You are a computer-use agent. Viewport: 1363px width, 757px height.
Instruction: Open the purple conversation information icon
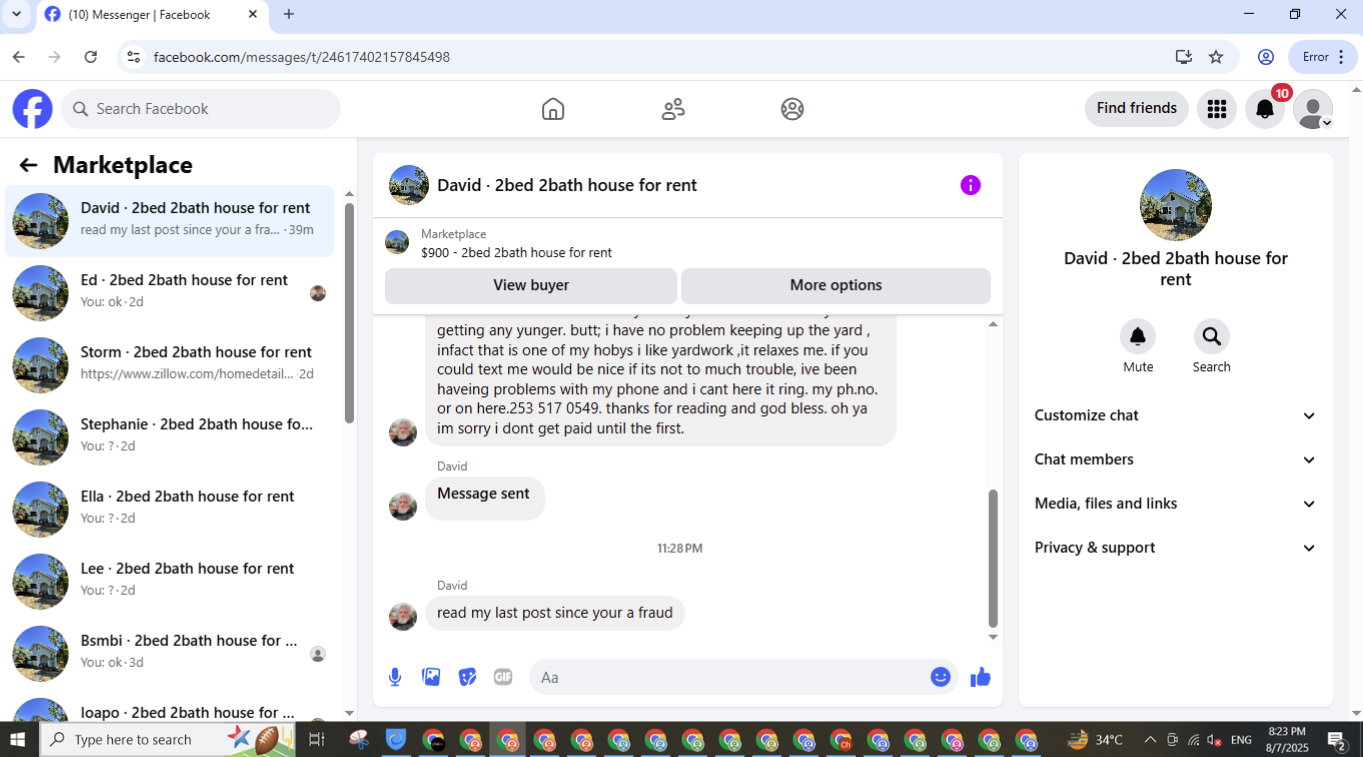point(970,185)
